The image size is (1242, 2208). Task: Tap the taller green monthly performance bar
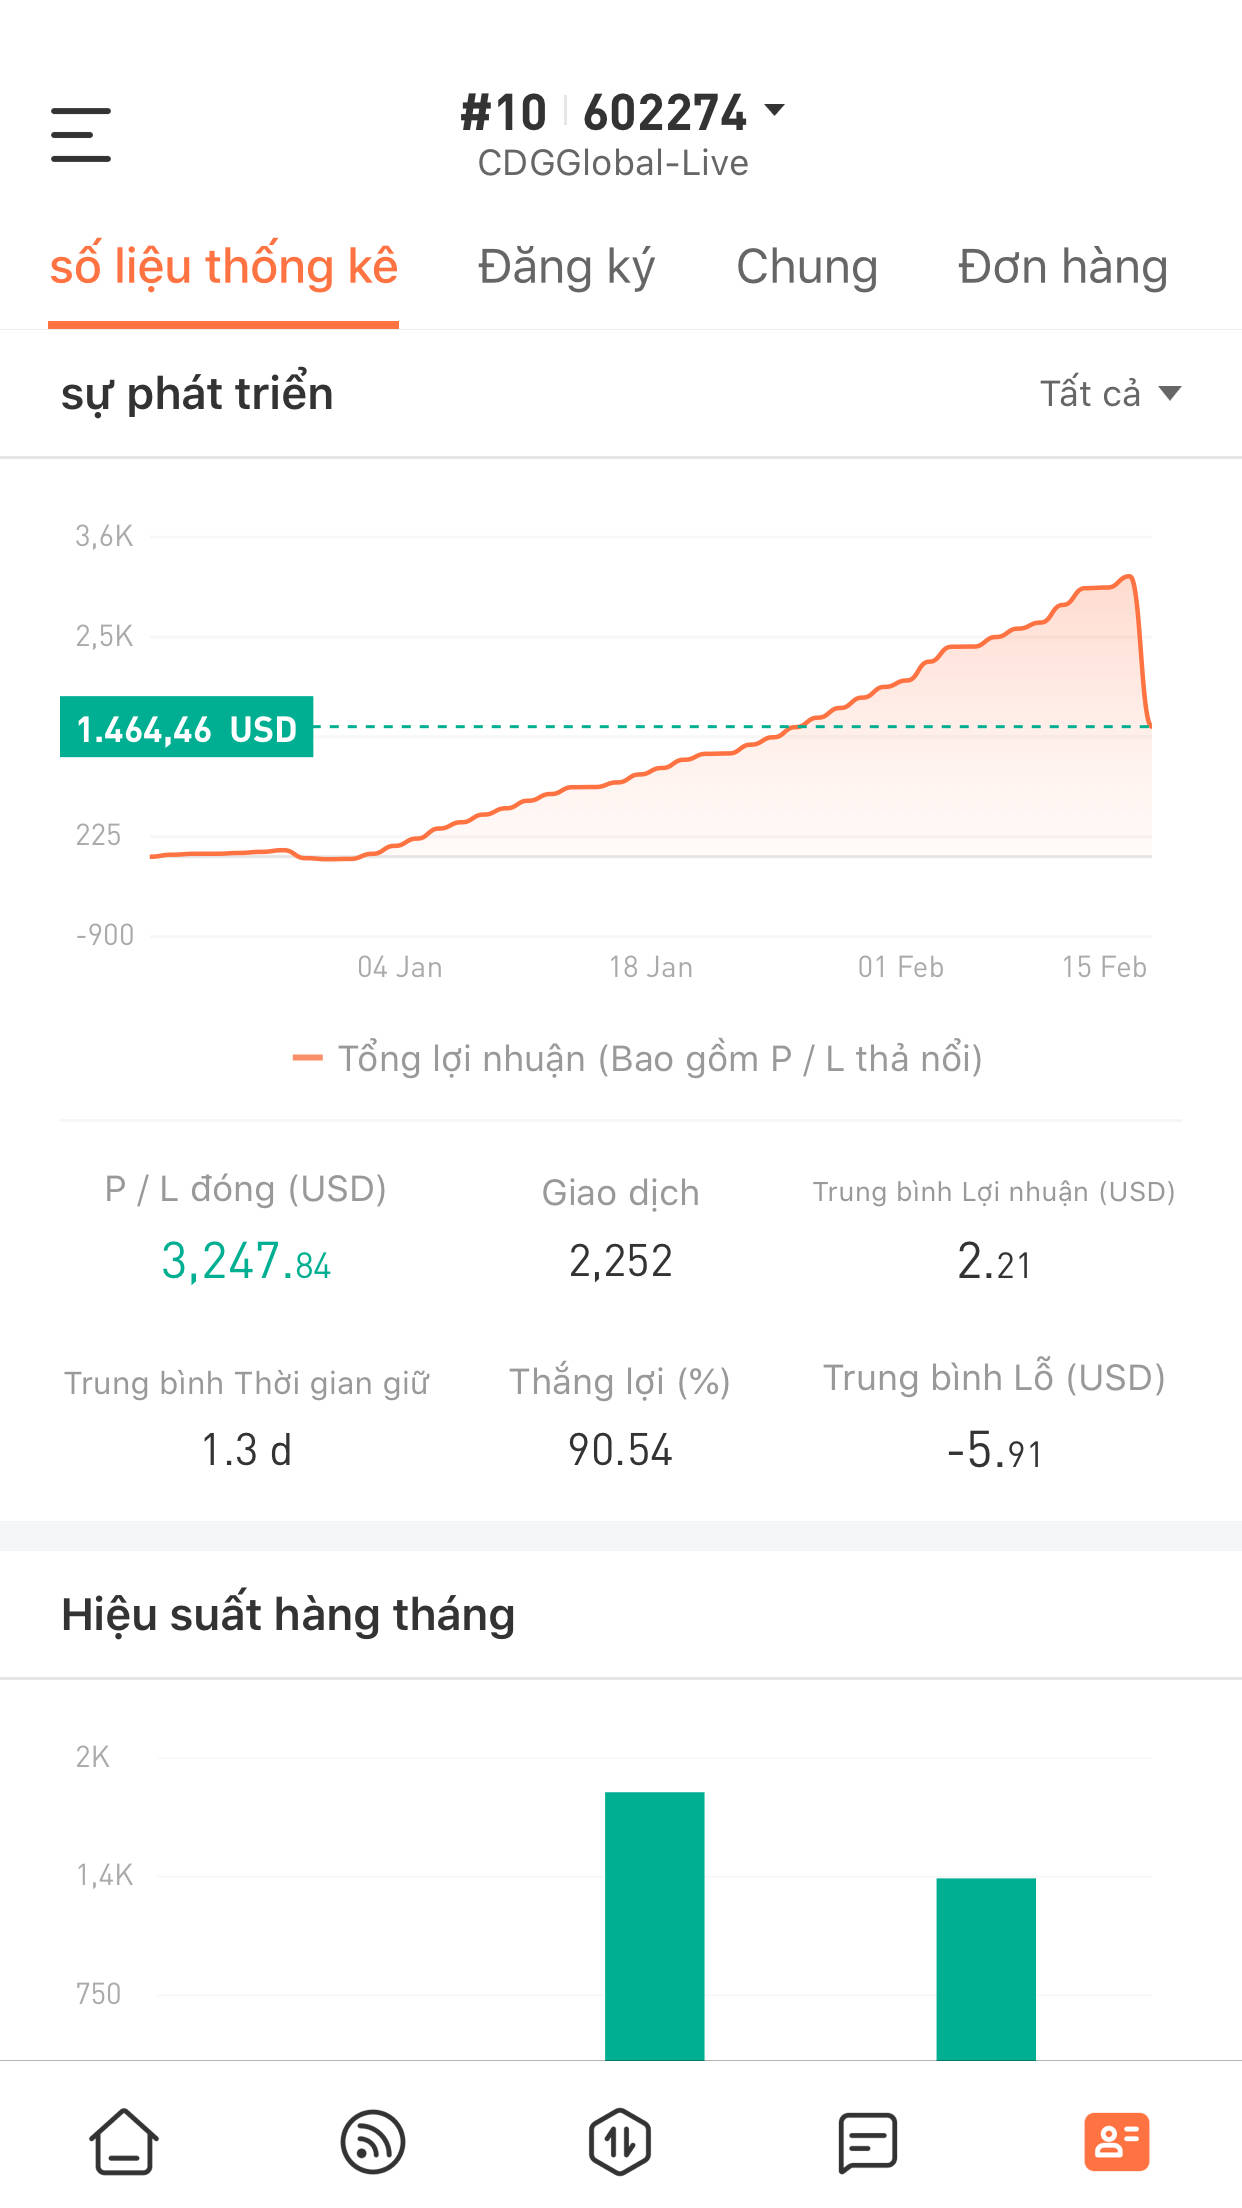tap(654, 1926)
